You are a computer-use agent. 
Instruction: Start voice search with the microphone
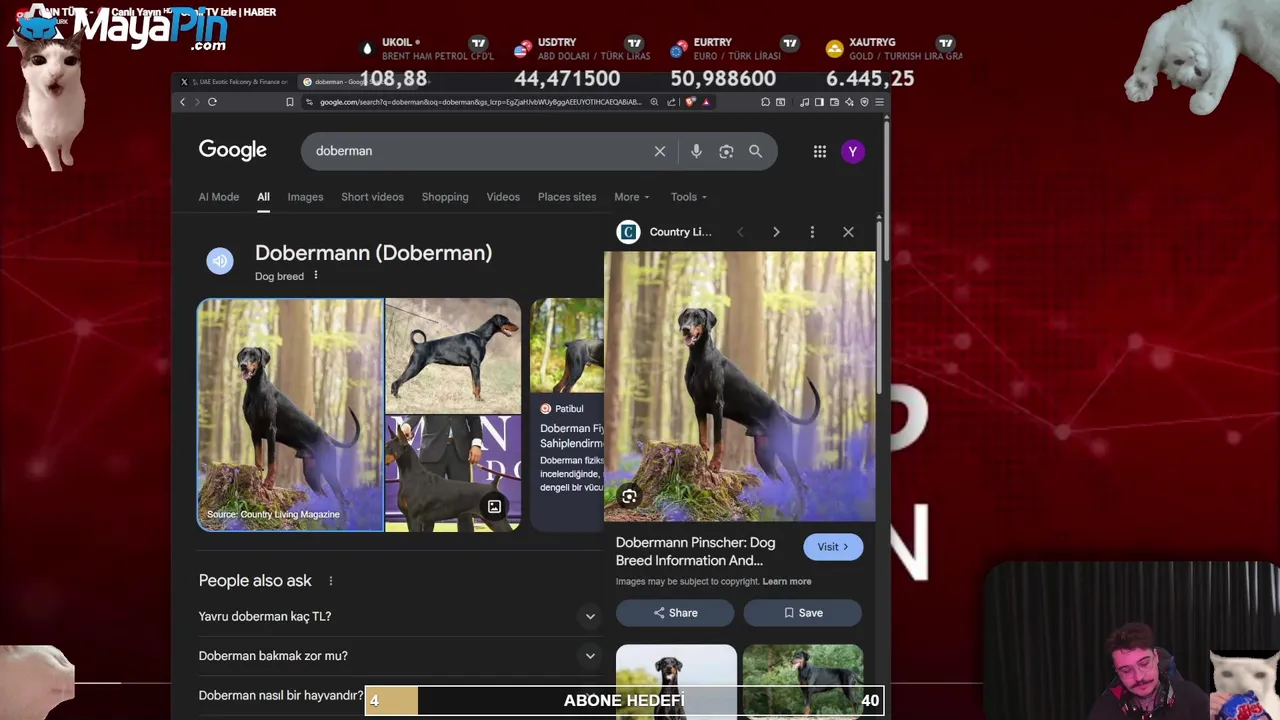pos(696,151)
